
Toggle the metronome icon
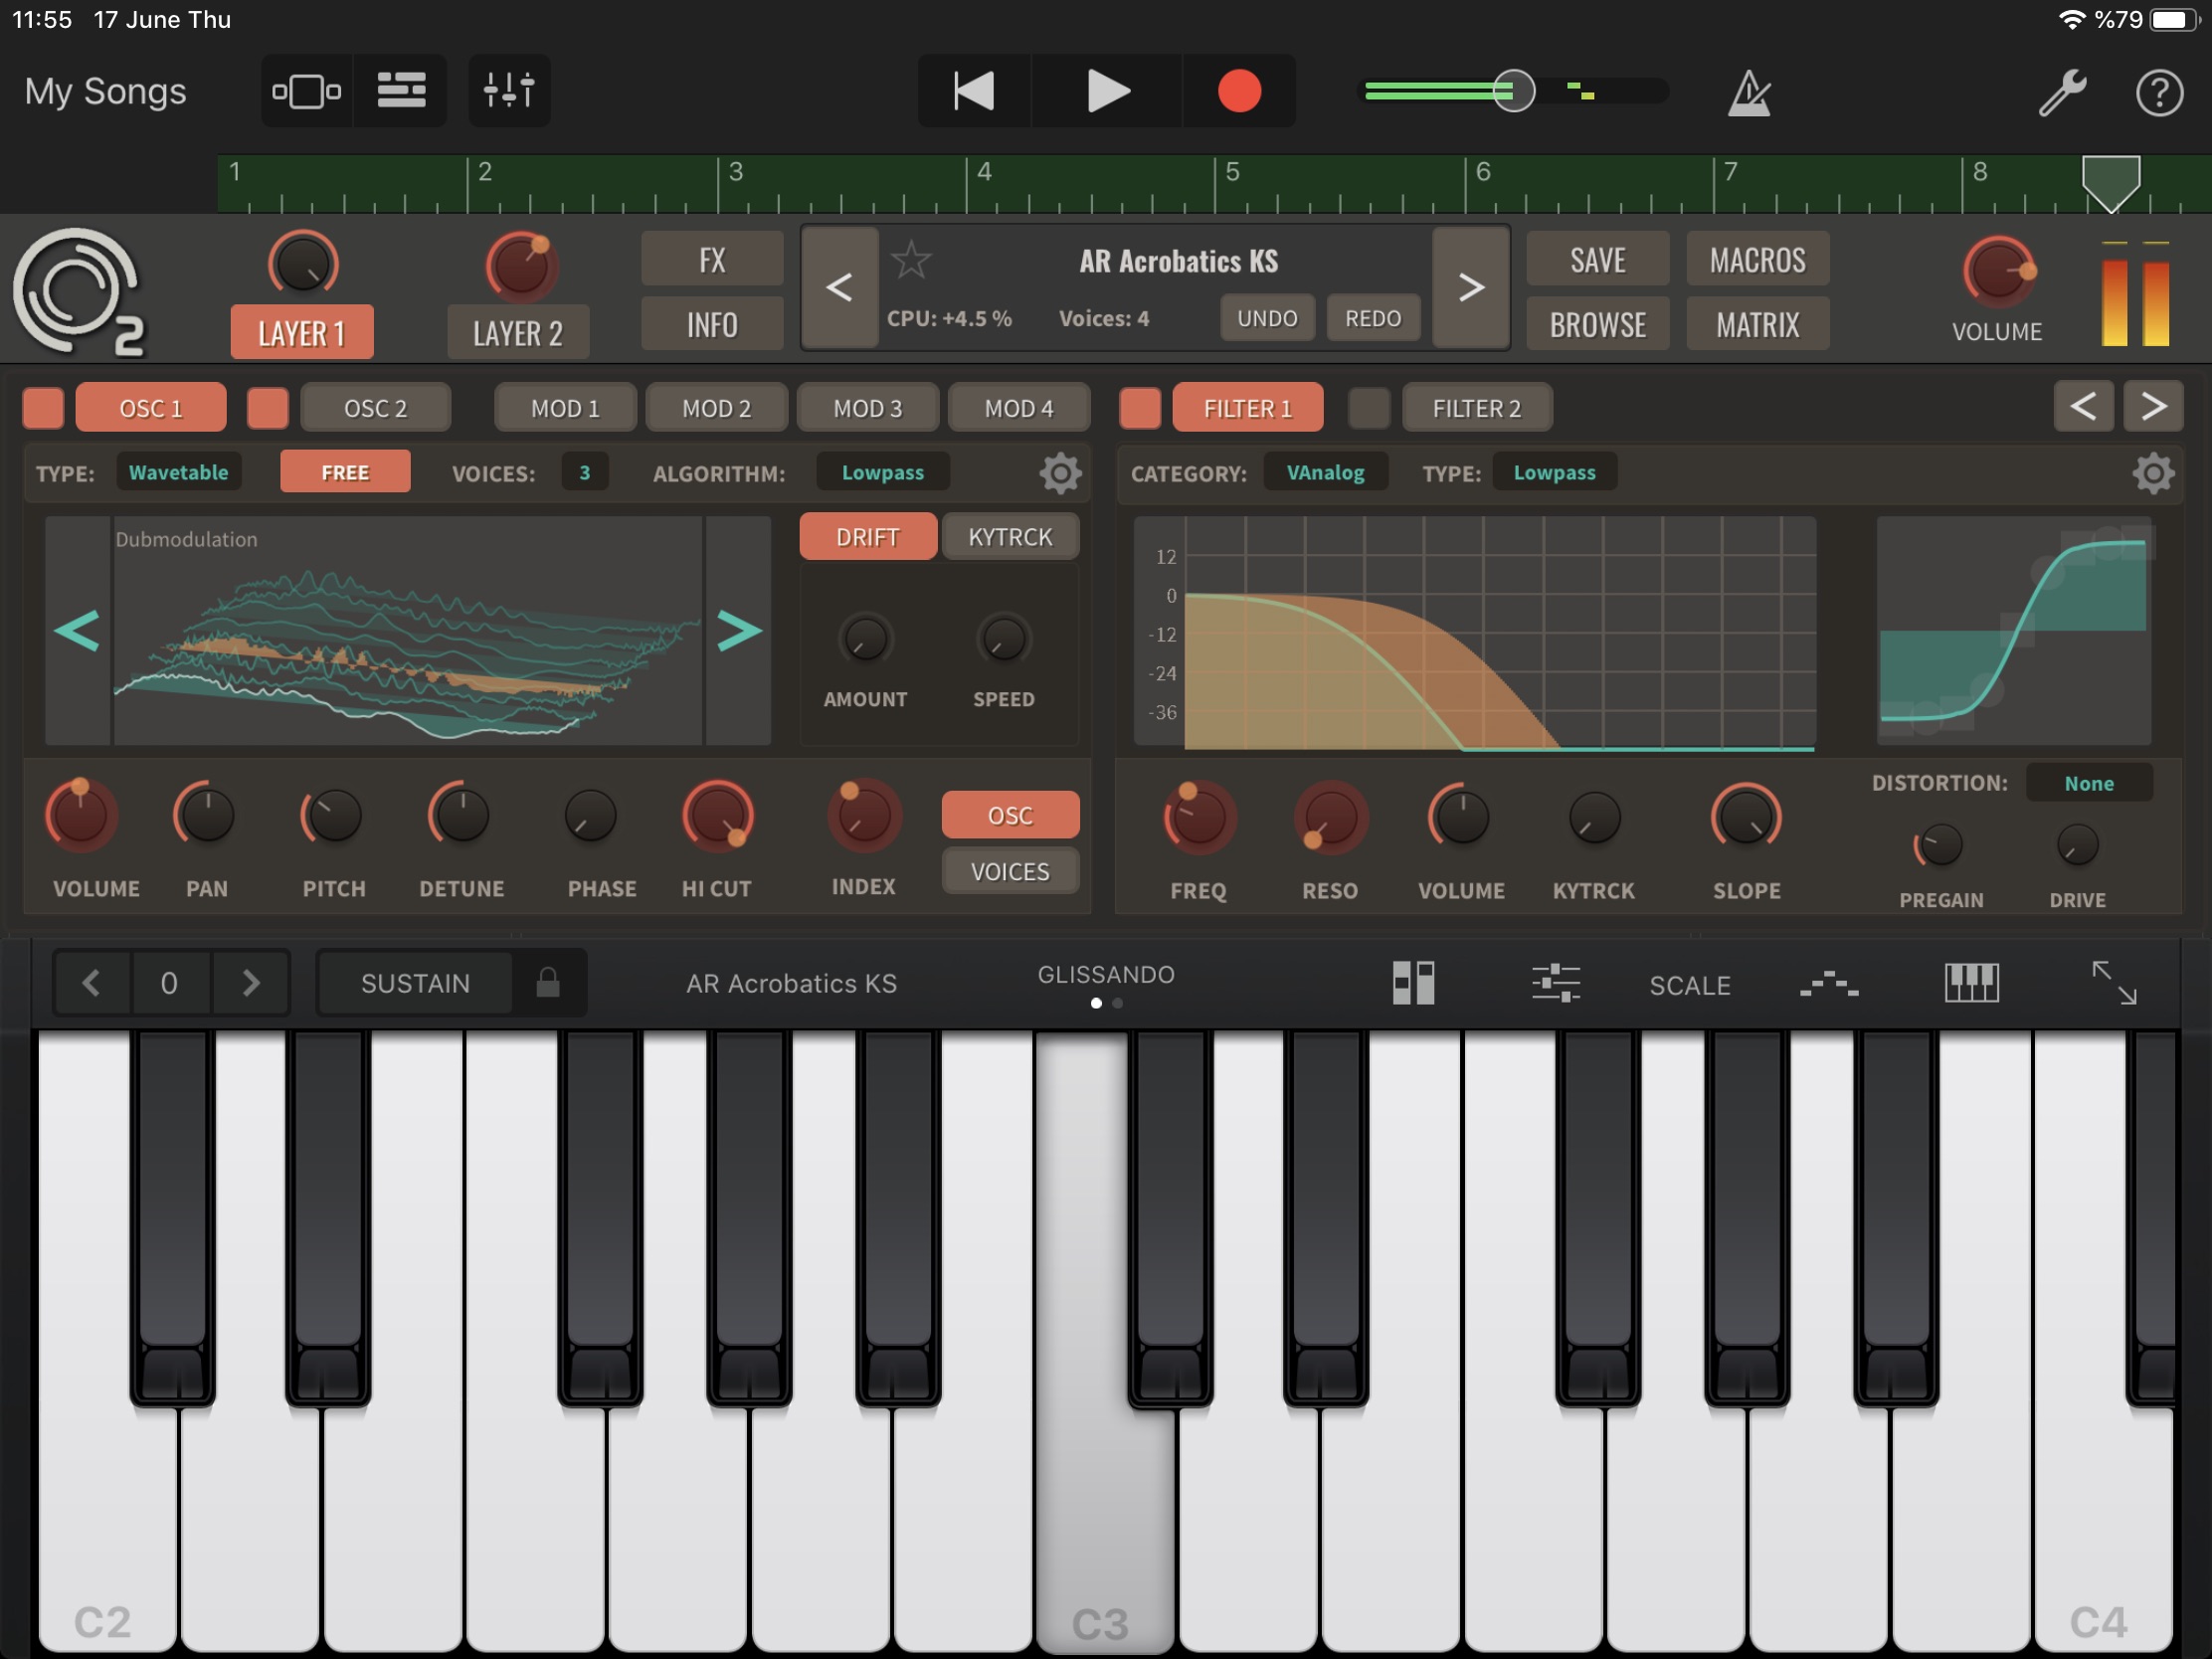tap(1749, 93)
